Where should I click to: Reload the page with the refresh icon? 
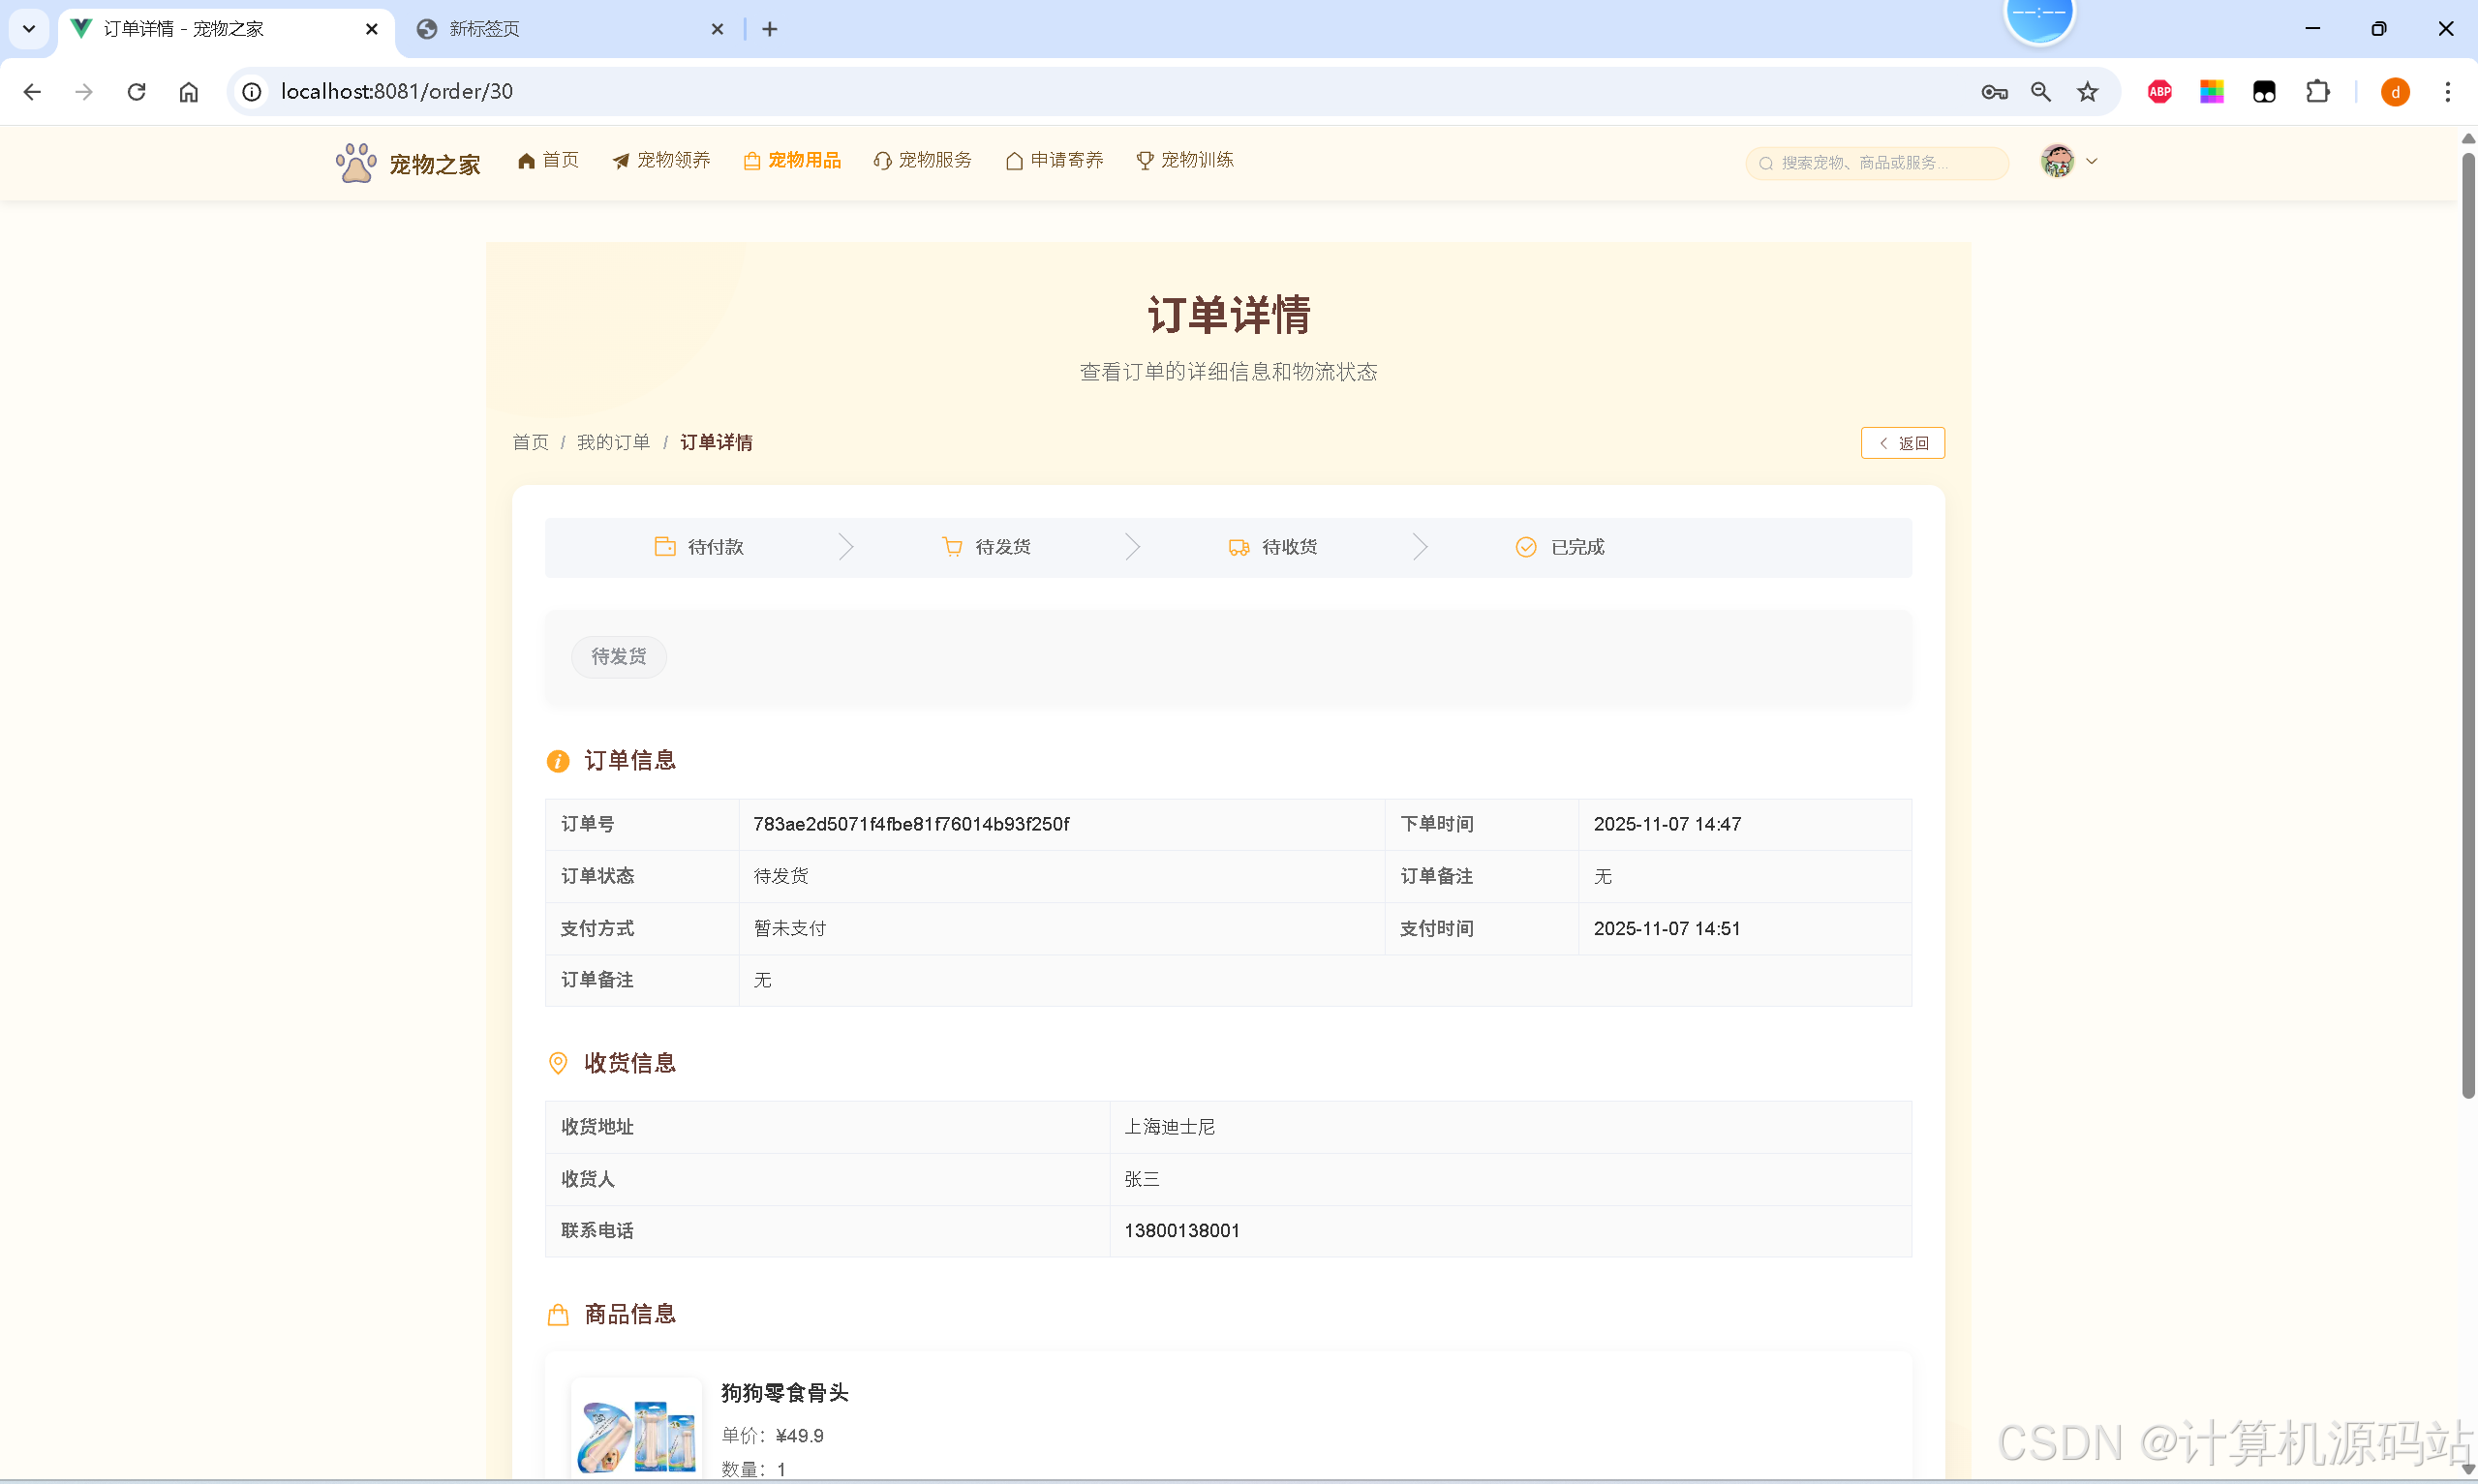137,92
